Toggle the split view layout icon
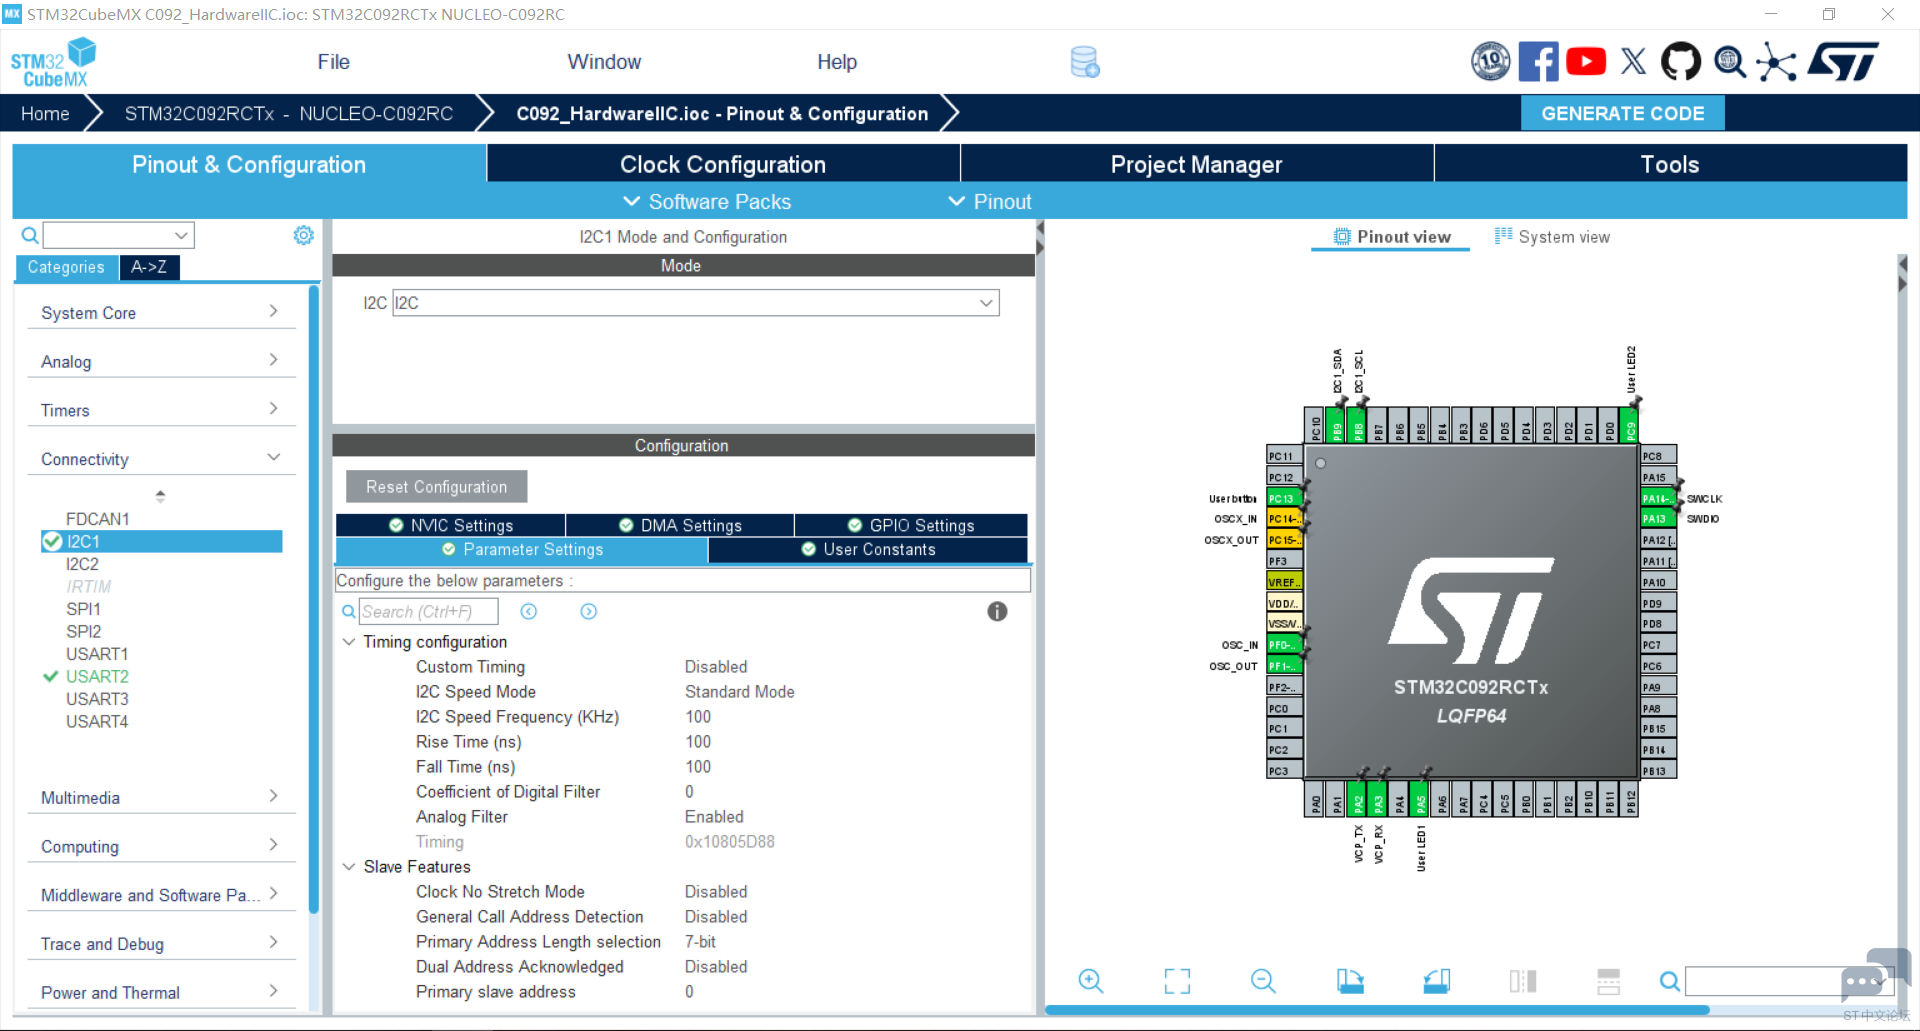This screenshot has height=1031, width=1920. (x=1523, y=981)
